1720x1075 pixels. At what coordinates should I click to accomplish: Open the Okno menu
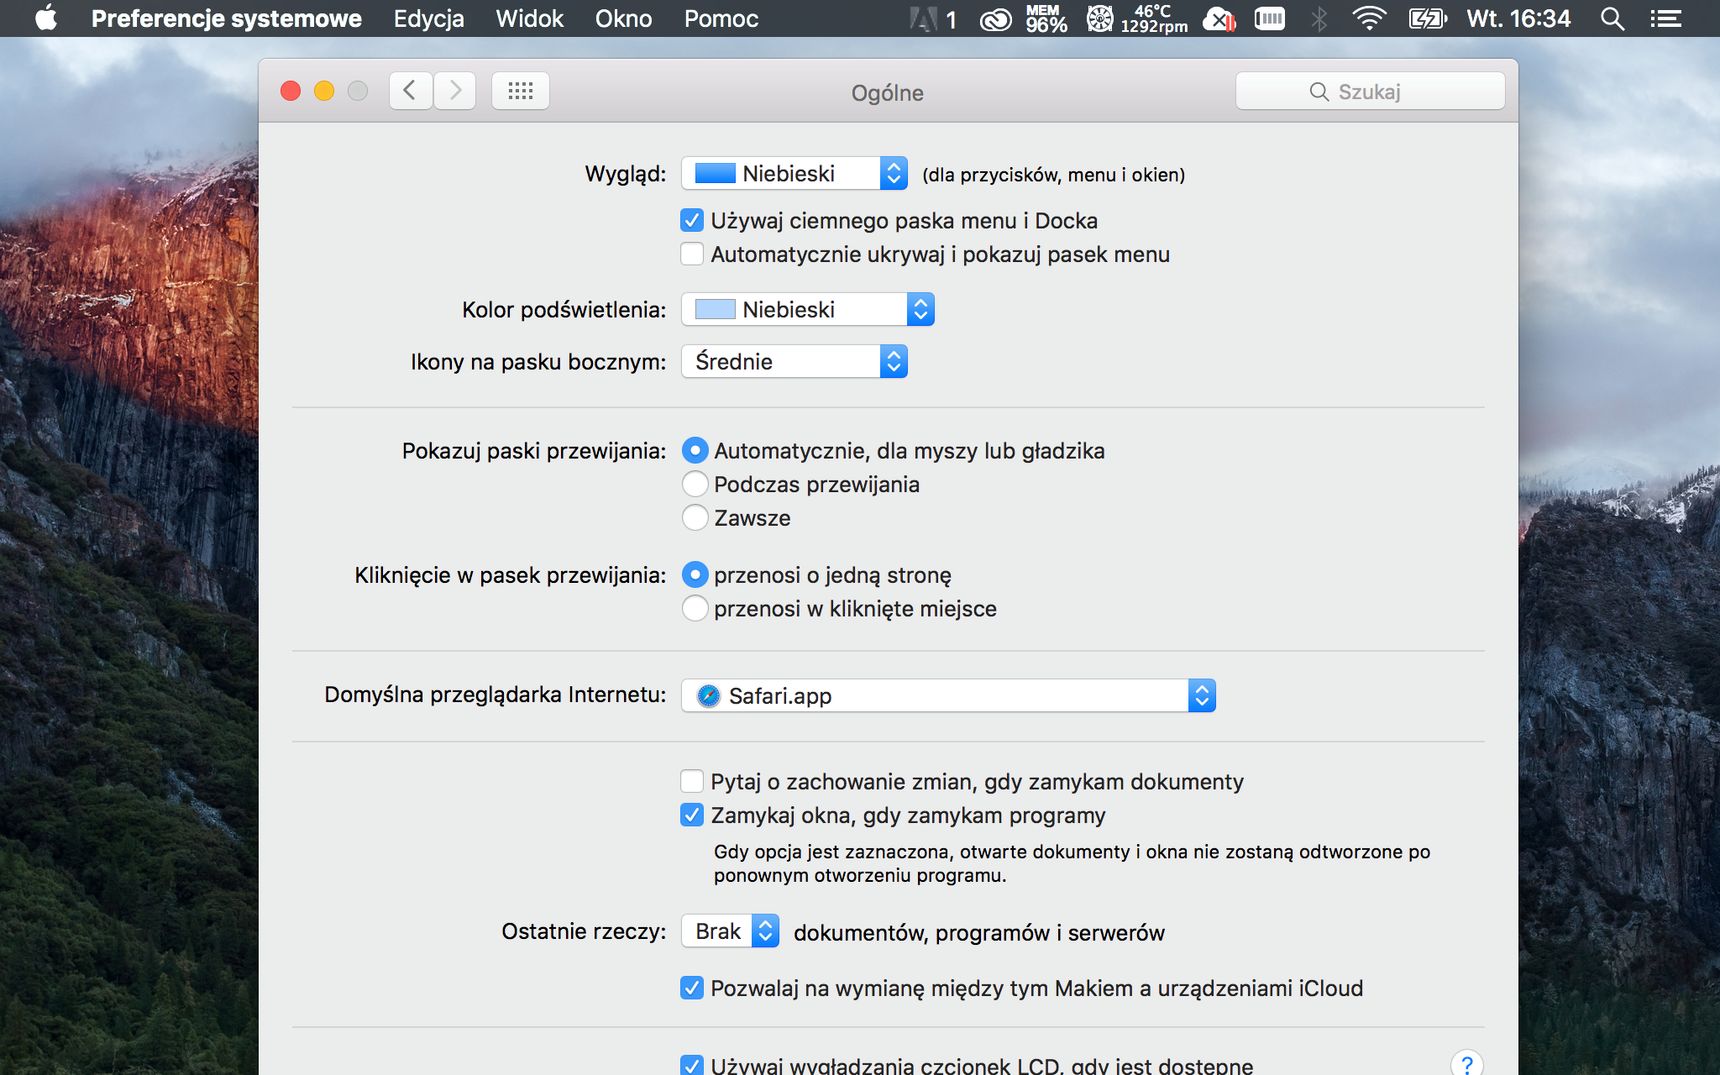point(623,19)
